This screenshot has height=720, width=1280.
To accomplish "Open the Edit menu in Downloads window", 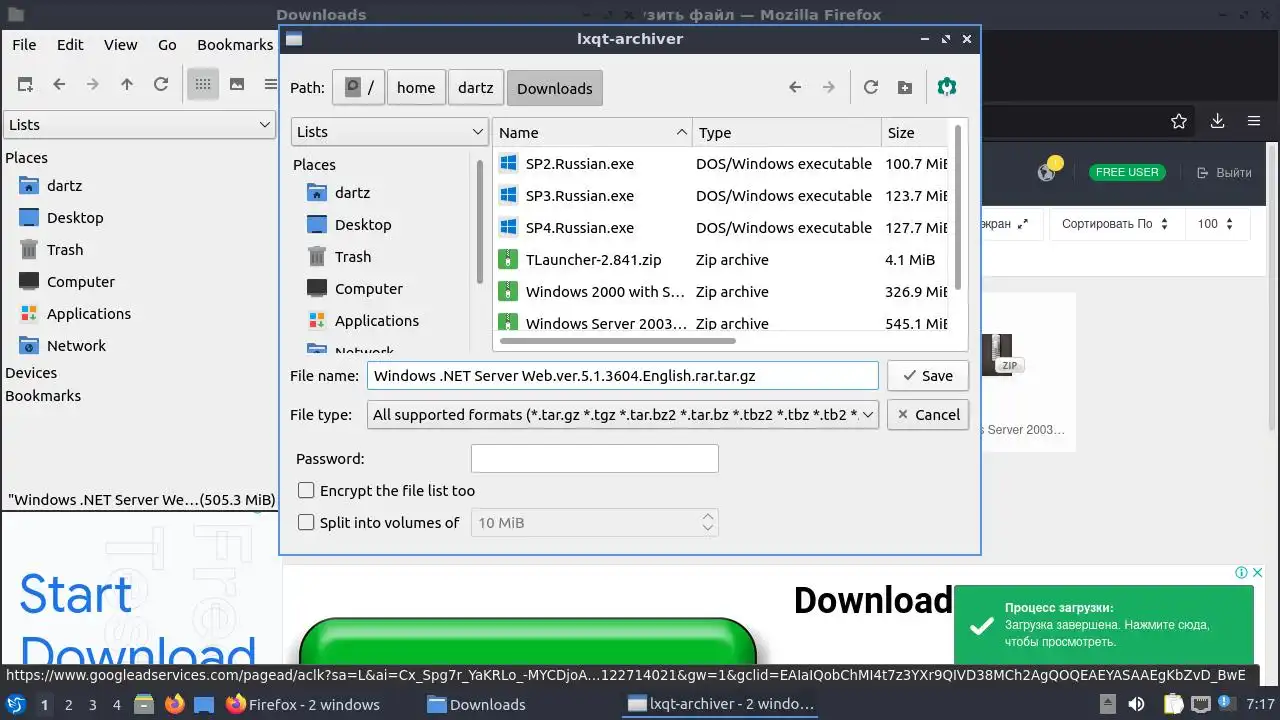I will coord(70,45).
